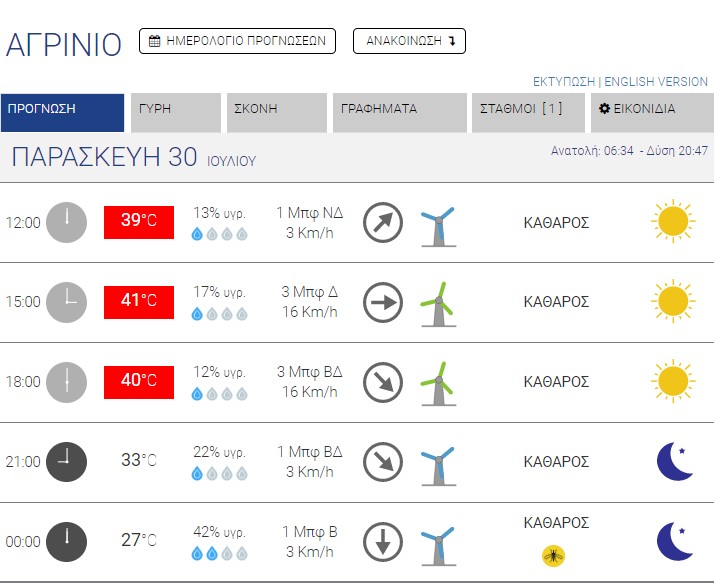This screenshot has height=583, width=714.
Task: Click the dark clock icon at 00:00
Action: [x=66, y=542]
